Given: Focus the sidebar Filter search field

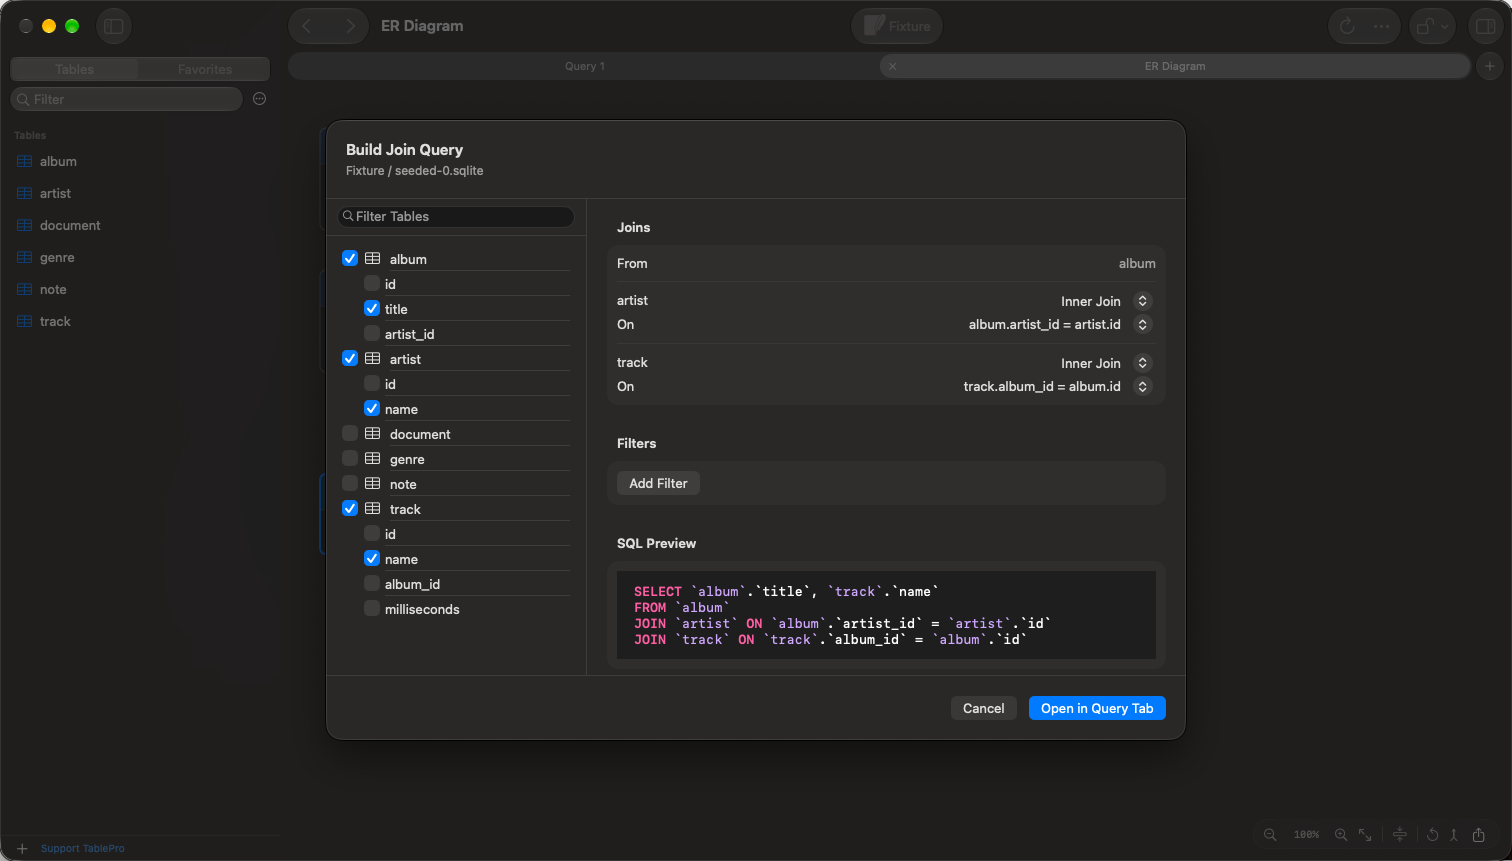Looking at the screenshot, I should coord(126,99).
